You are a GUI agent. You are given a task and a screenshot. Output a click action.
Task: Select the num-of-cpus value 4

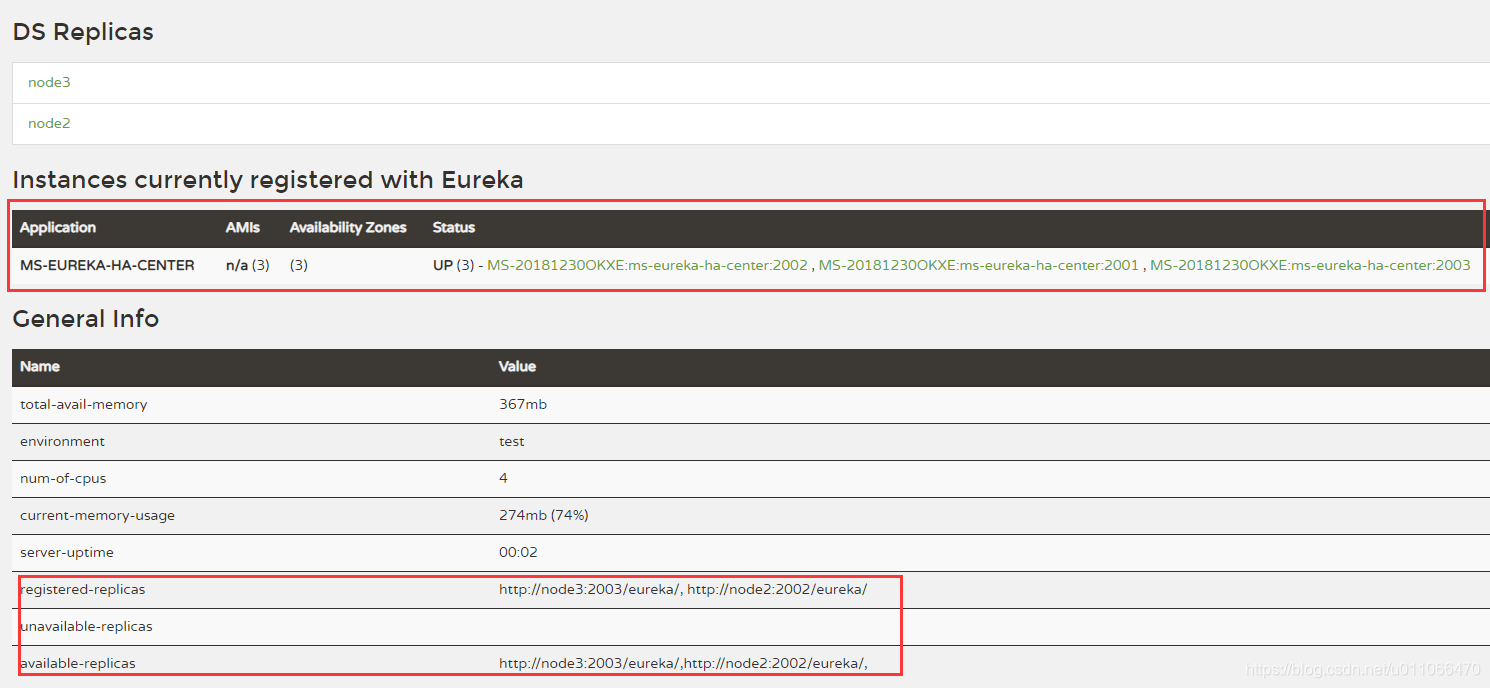[503, 478]
